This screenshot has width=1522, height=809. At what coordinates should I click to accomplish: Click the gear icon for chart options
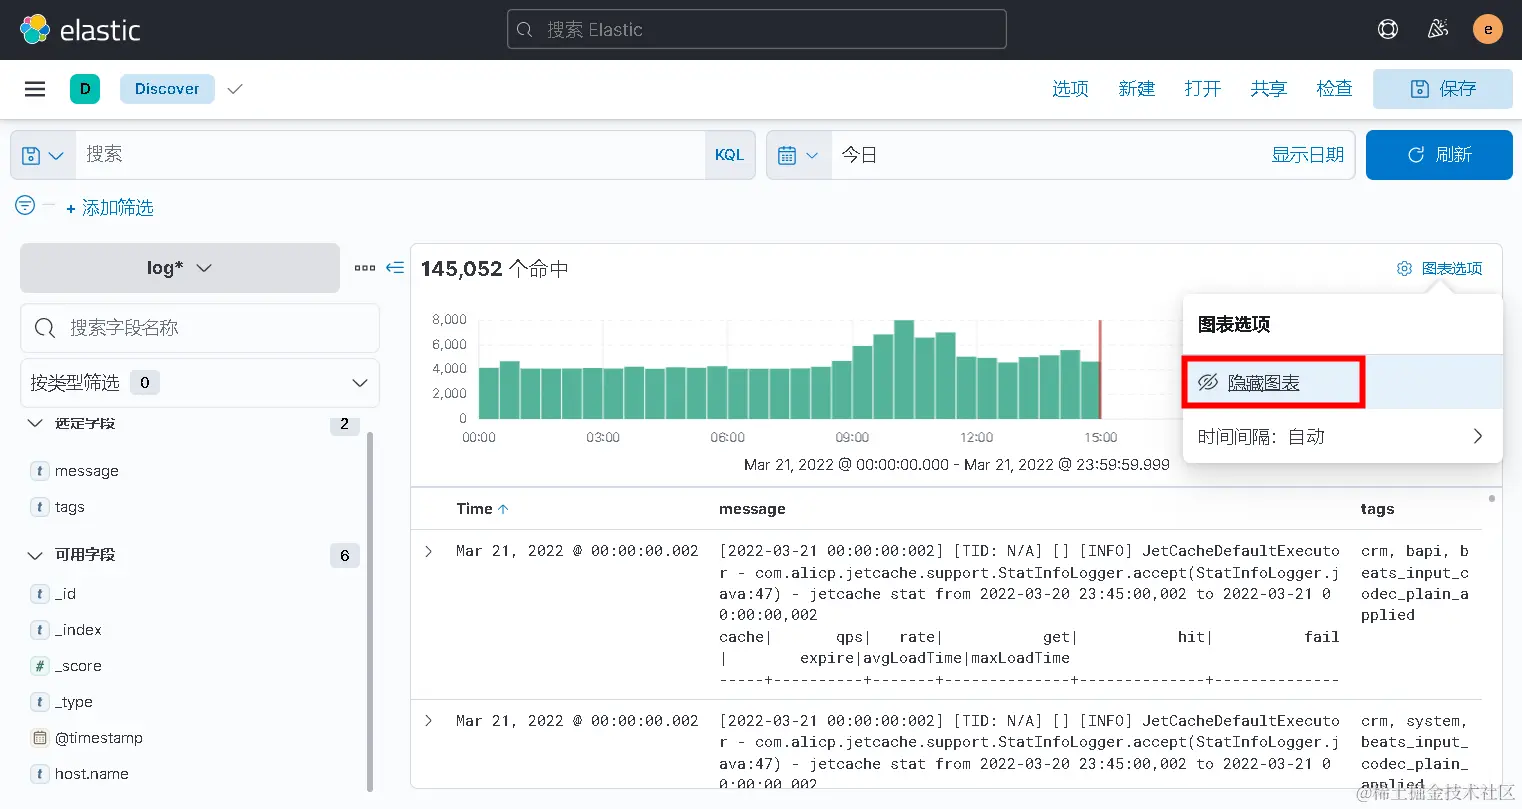[x=1404, y=268]
